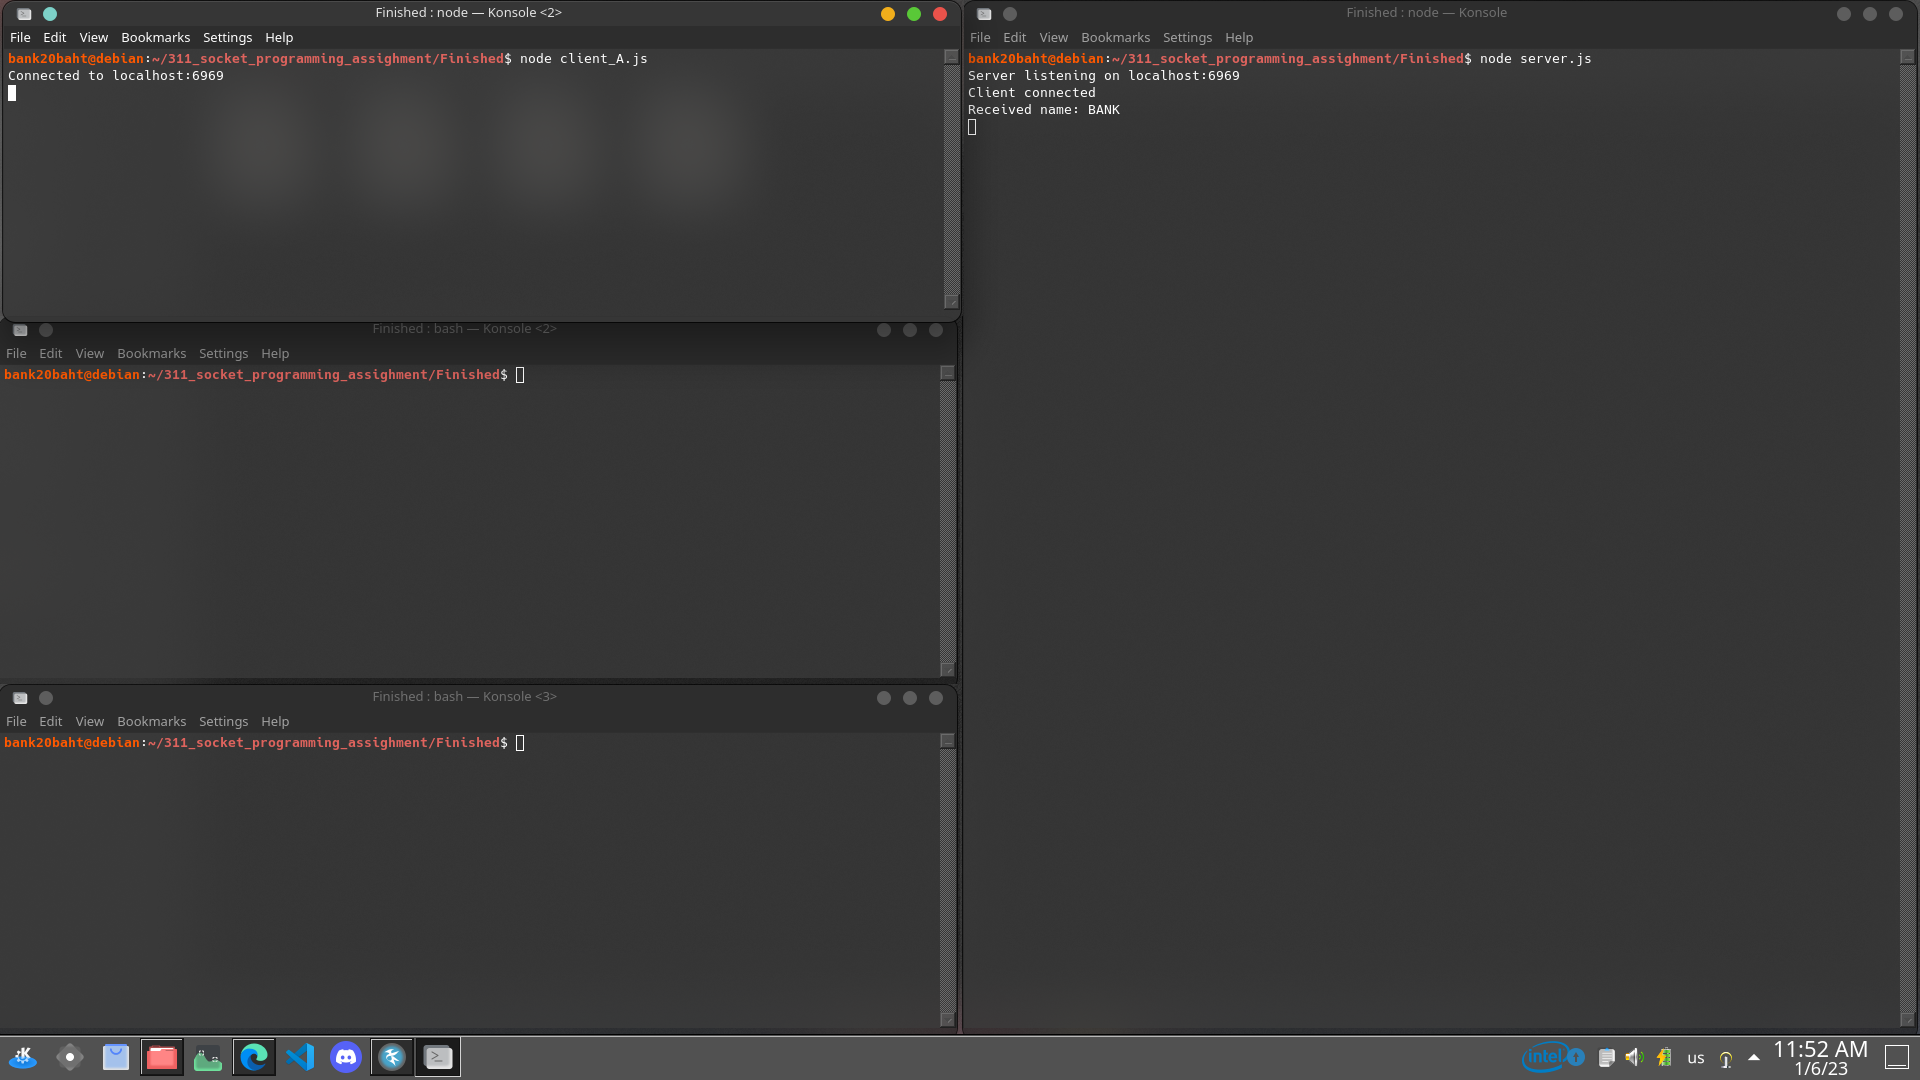
Task: Open File menu in client_A Konsole window
Action: pyautogui.click(x=20, y=37)
